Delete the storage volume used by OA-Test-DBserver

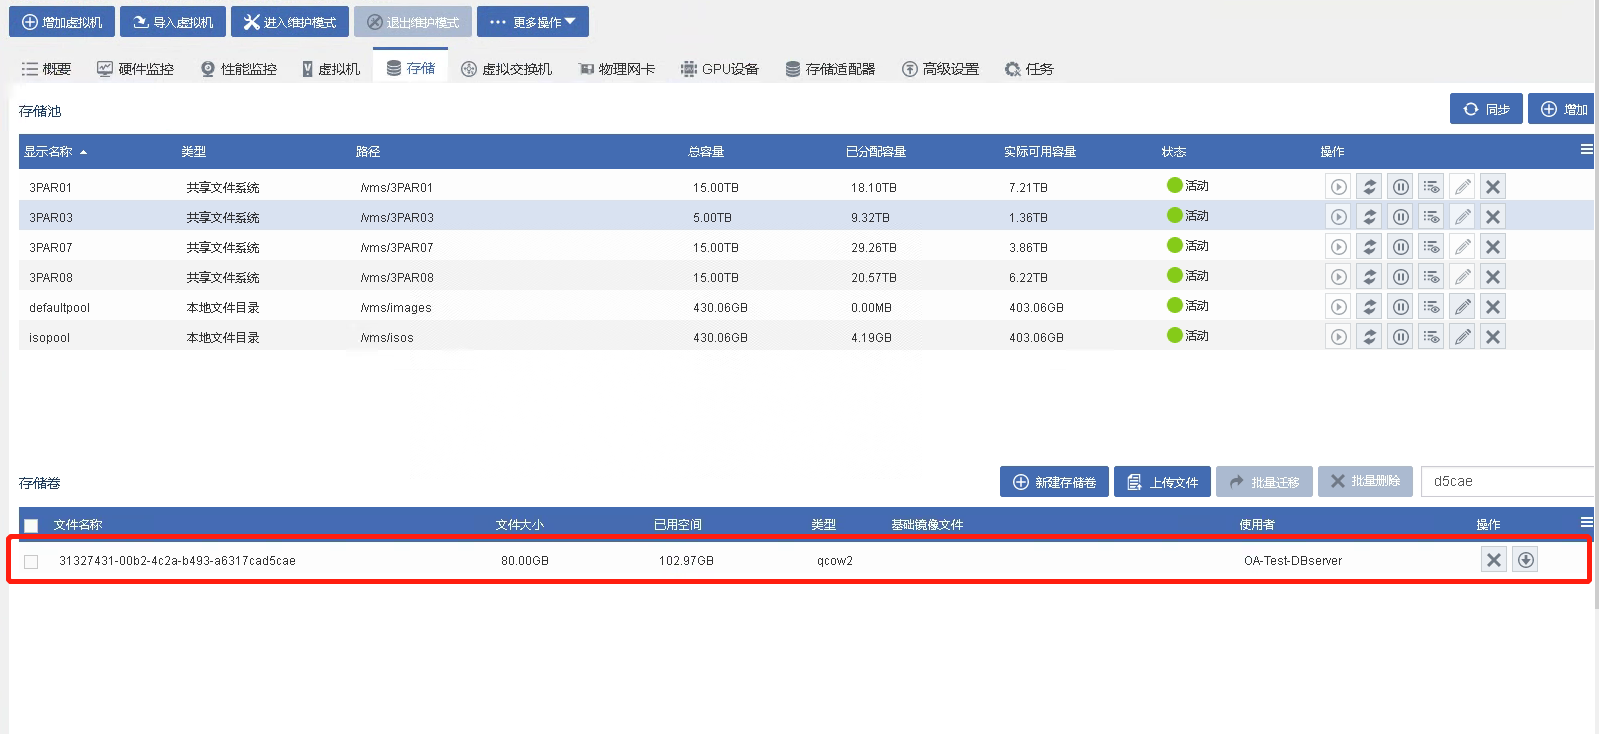pyautogui.click(x=1493, y=560)
